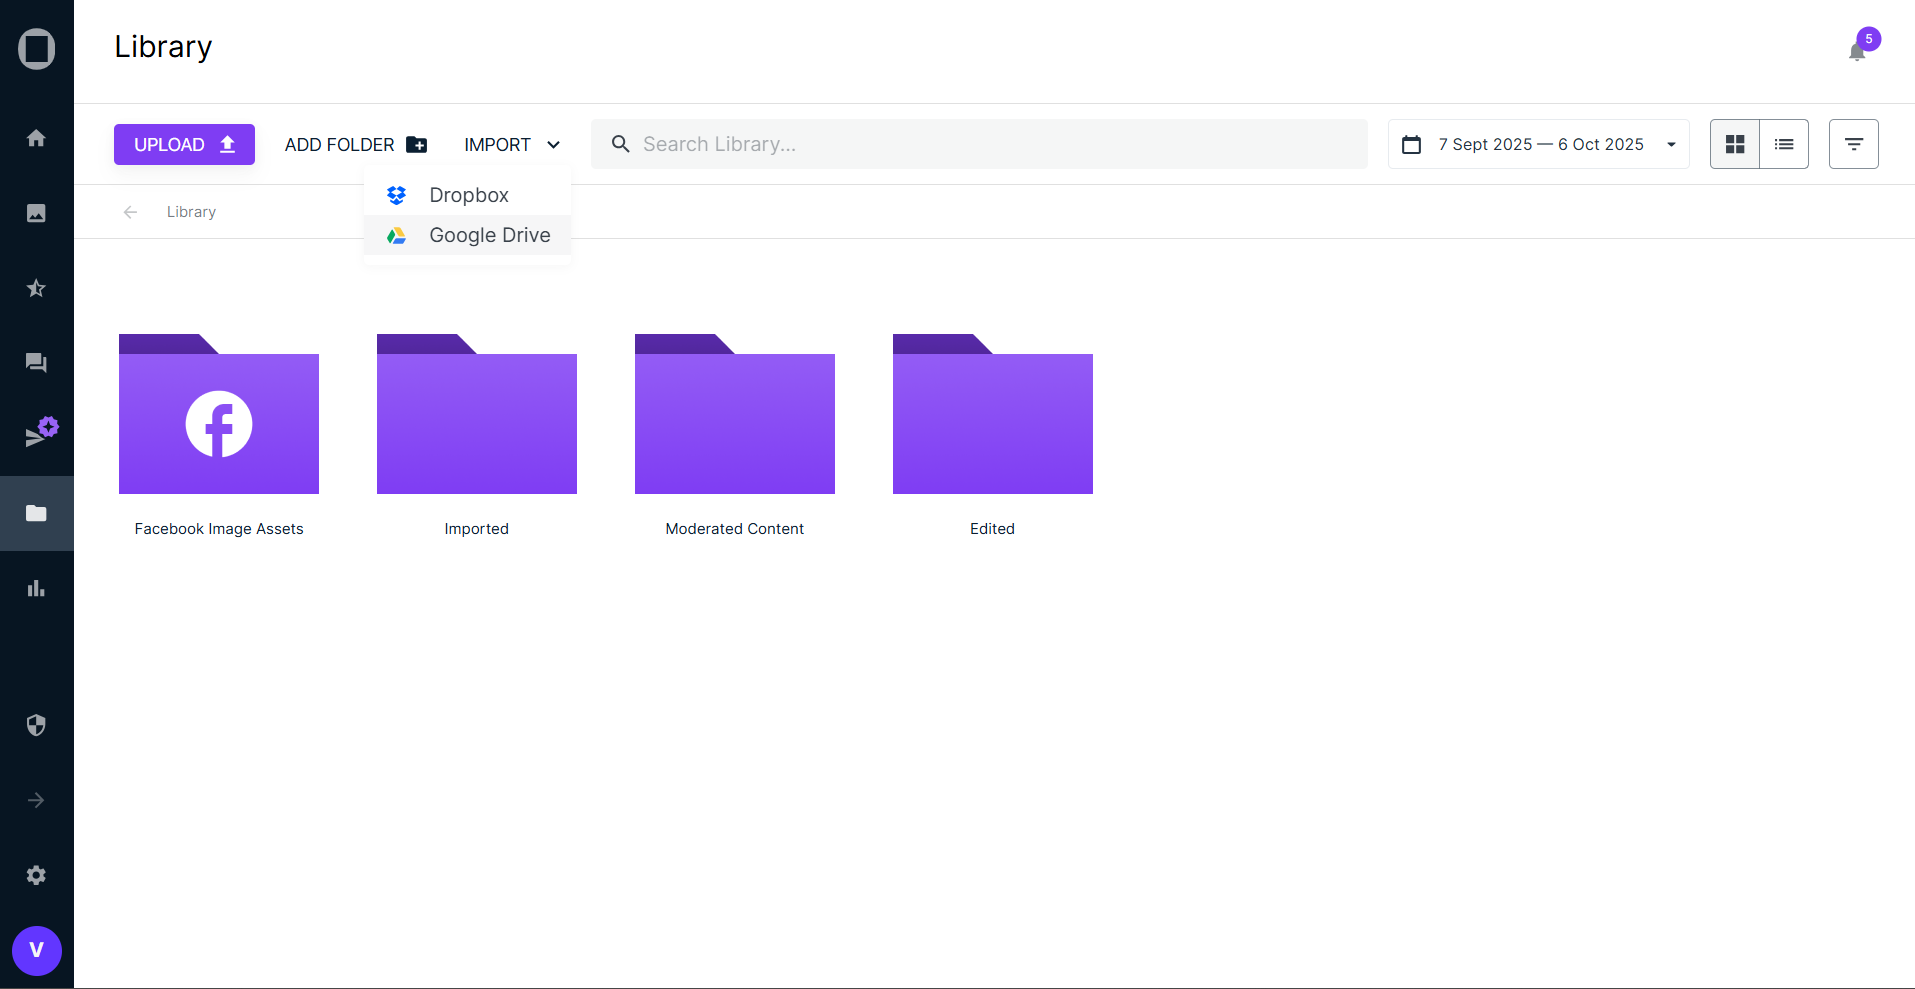Screen dimensions: 1915x989
Task: Open the image gallery sidebar icon
Action: coord(36,213)
